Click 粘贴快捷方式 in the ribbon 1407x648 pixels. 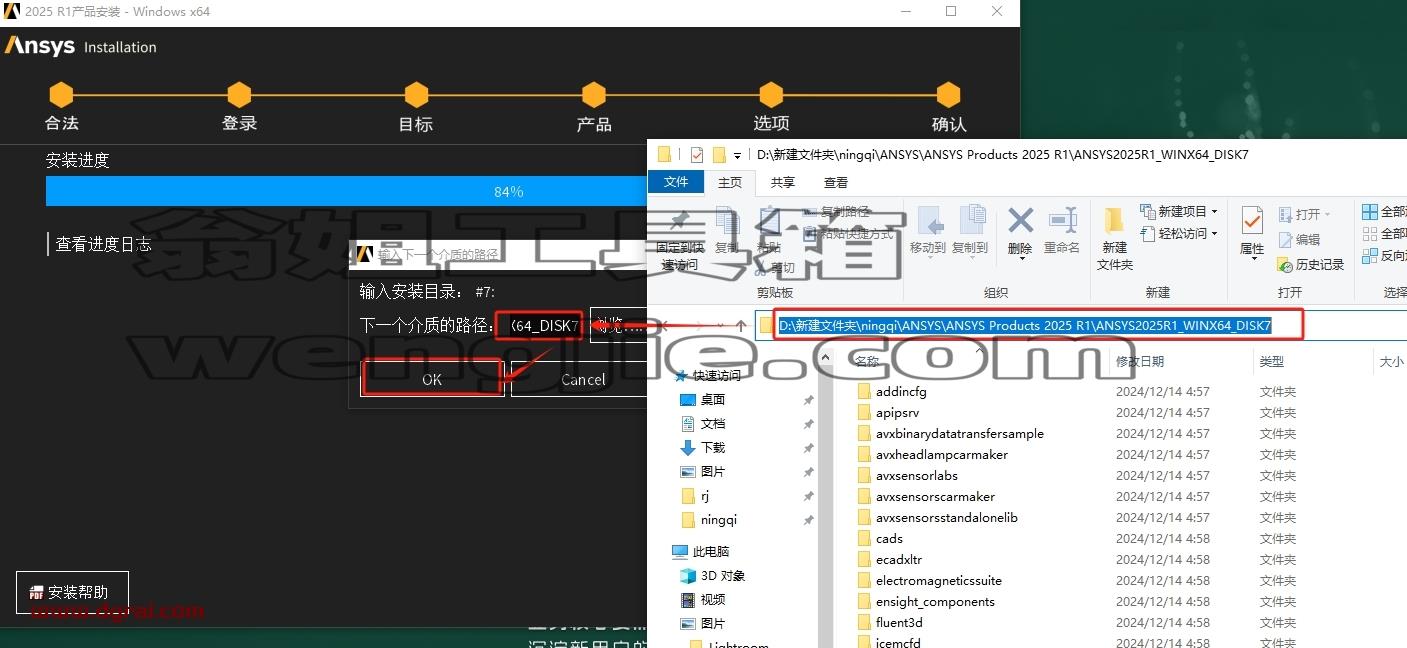(849, 234)
